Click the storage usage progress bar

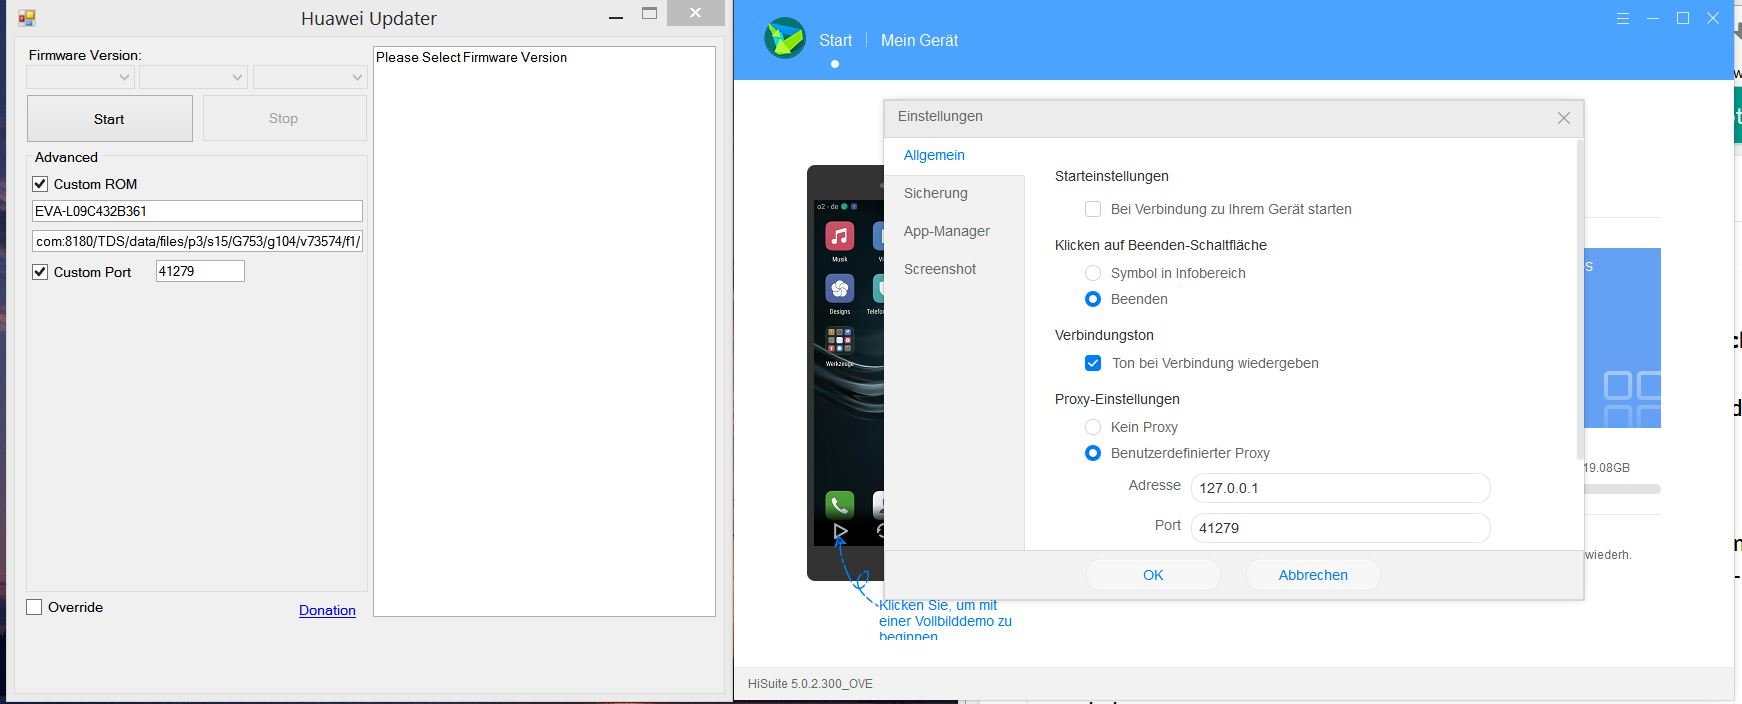[1621, 489]
